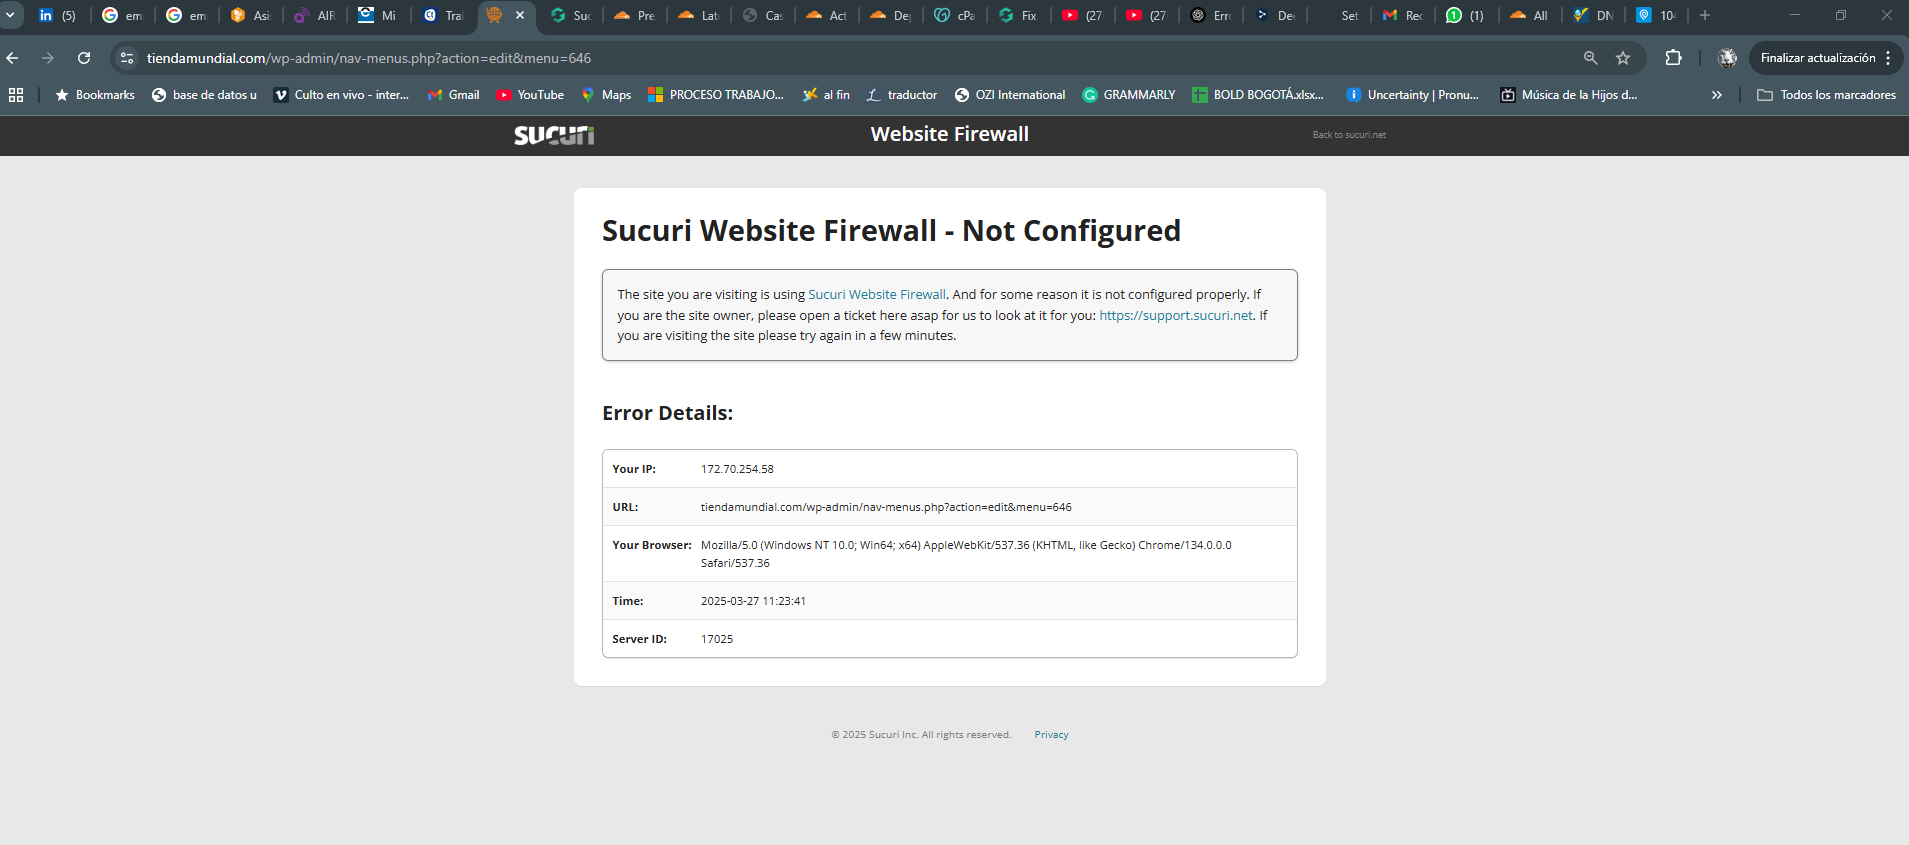This screenshot has width=1909, height=845.
Task: Expand the hidden bookmarks chevron
Action: tap(1717, 95)
